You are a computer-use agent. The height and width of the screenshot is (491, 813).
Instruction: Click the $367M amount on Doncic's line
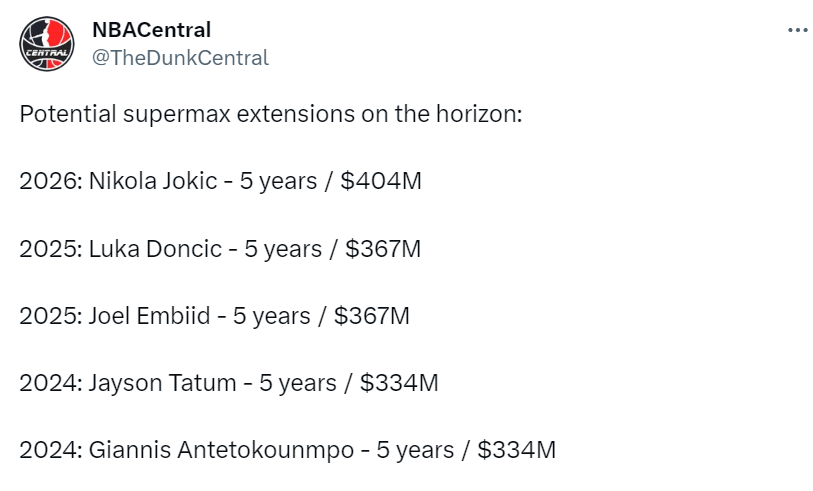pos(383,248)
